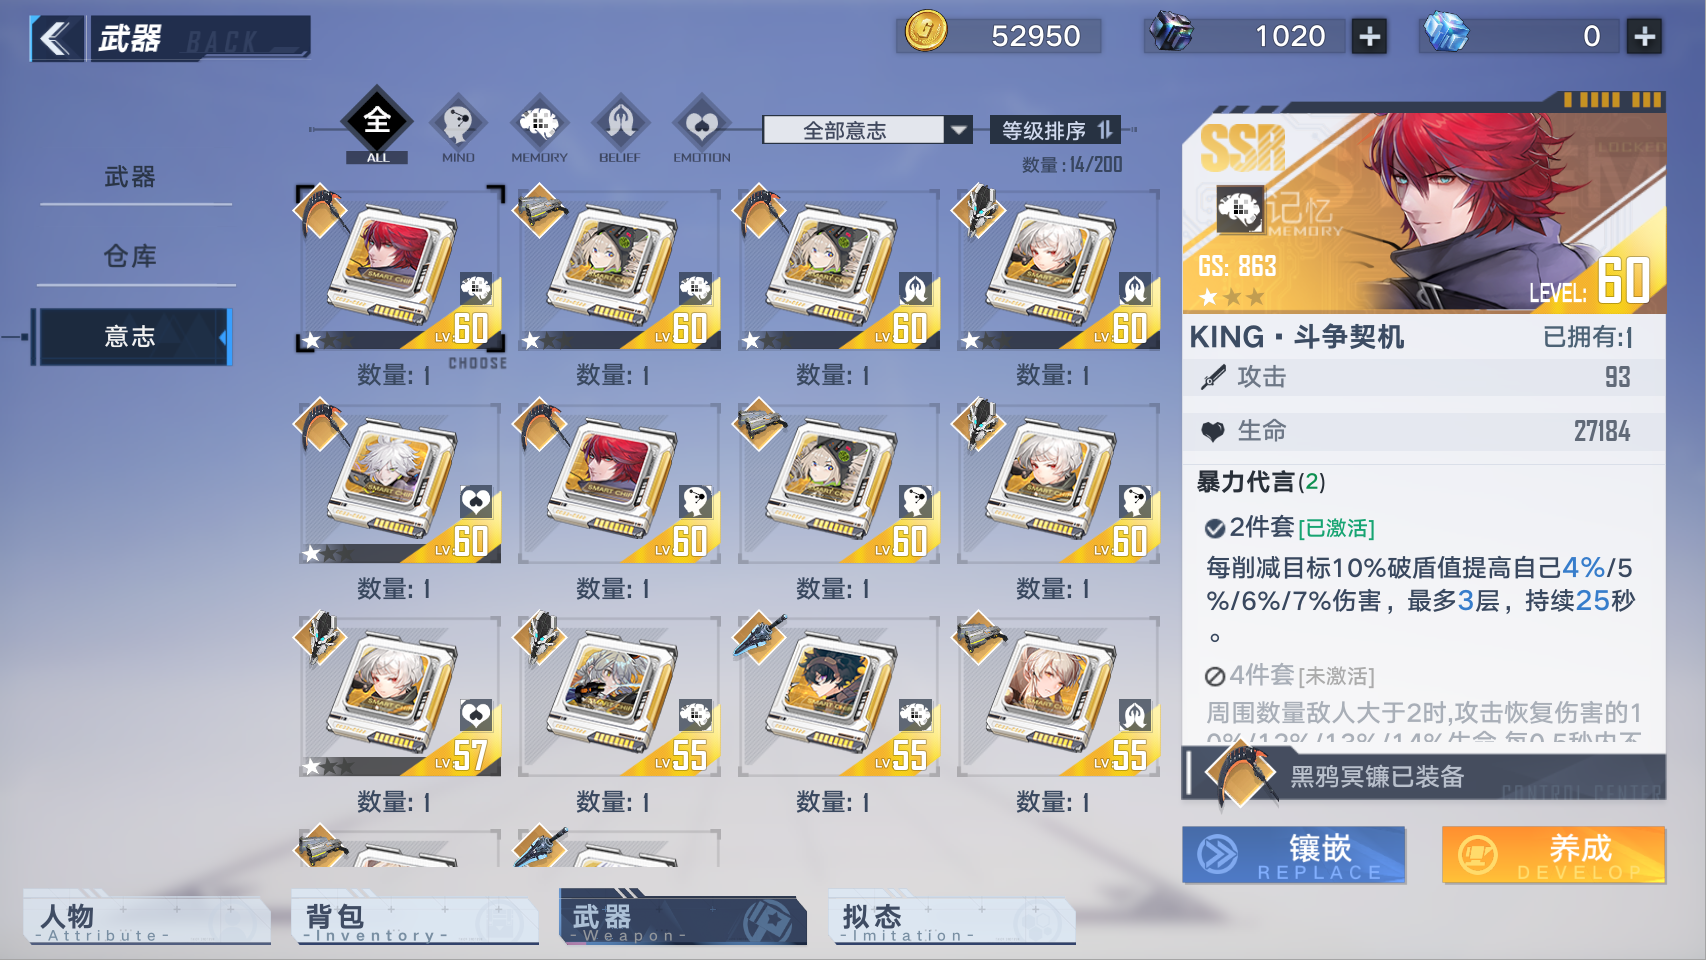Expand dropdown arrow beside 全部意志
This screenshot has width=1706, height=960.
(x=958, y=130)
